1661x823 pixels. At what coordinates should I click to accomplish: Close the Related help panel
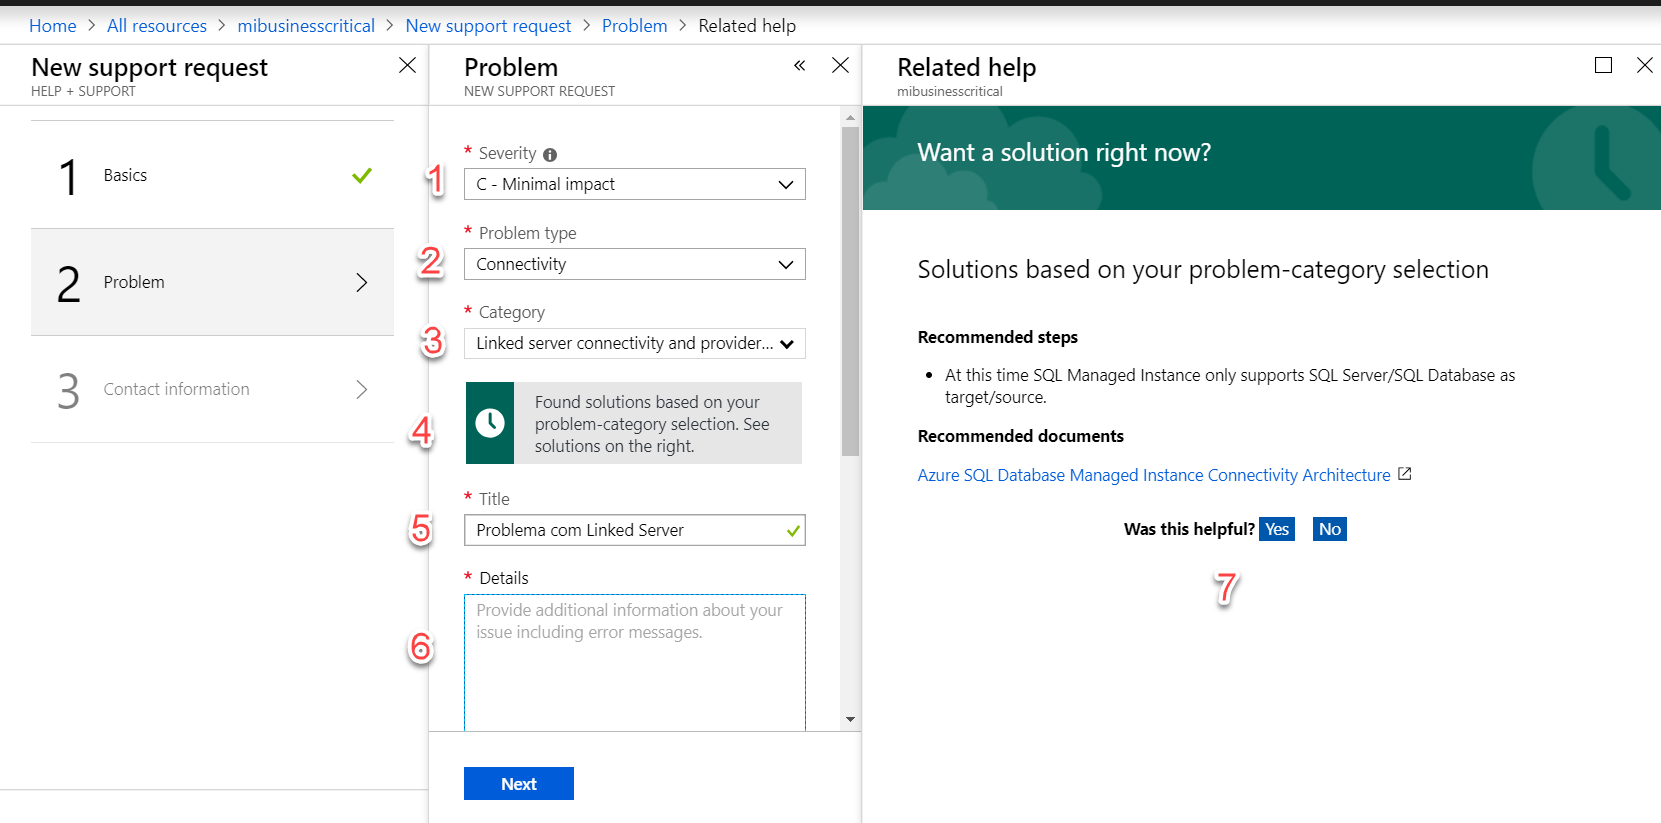point(1644,65)
